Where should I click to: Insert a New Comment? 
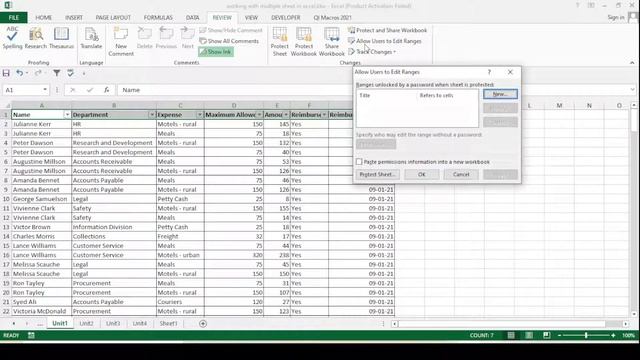click(x=121, y=42)
